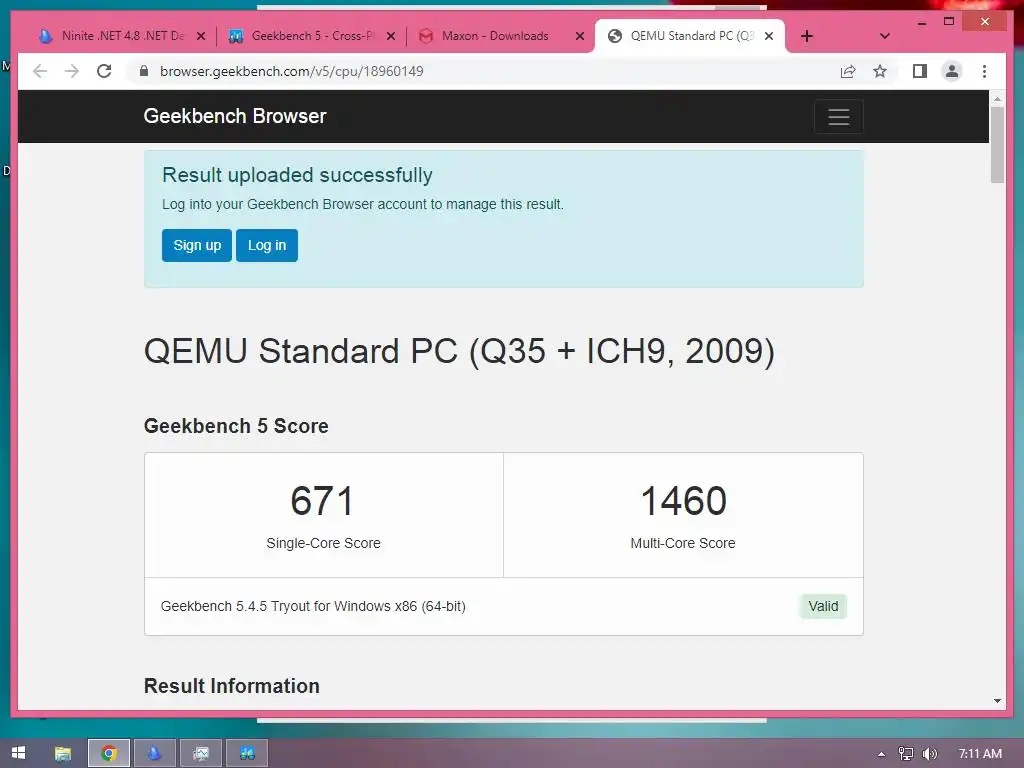The width and height of the screenshot is (1024, 768).
Task: Open File Explorer from taskbar
Action: click(63, 754)
